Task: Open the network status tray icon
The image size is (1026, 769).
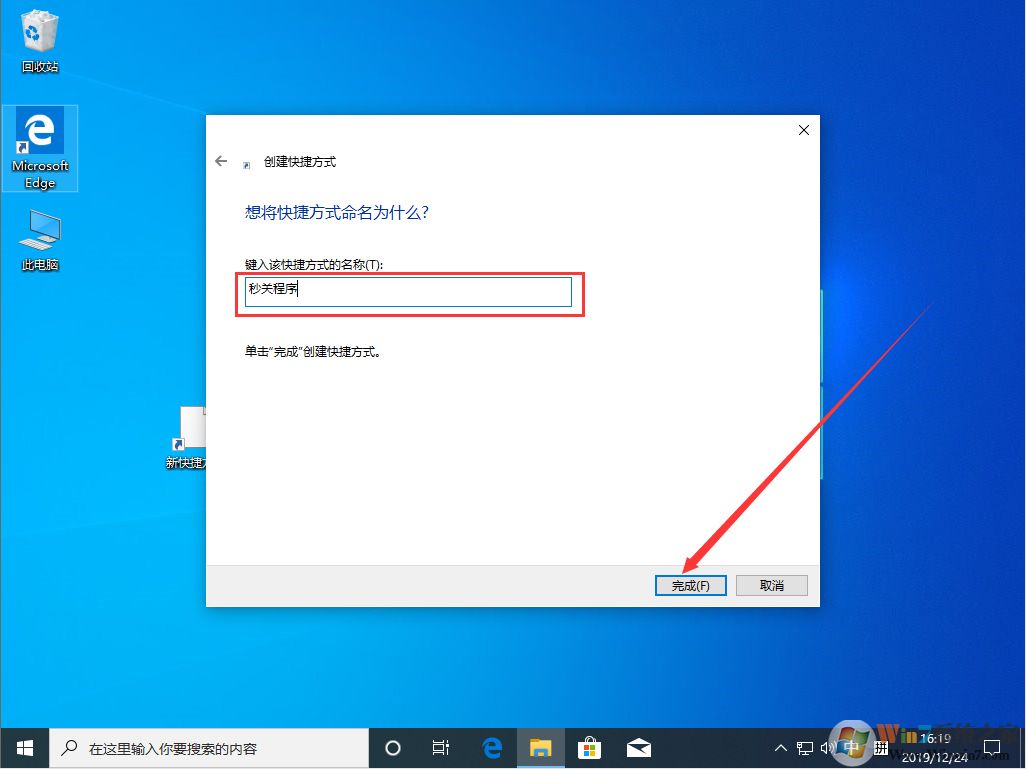Action: point(804,747)
